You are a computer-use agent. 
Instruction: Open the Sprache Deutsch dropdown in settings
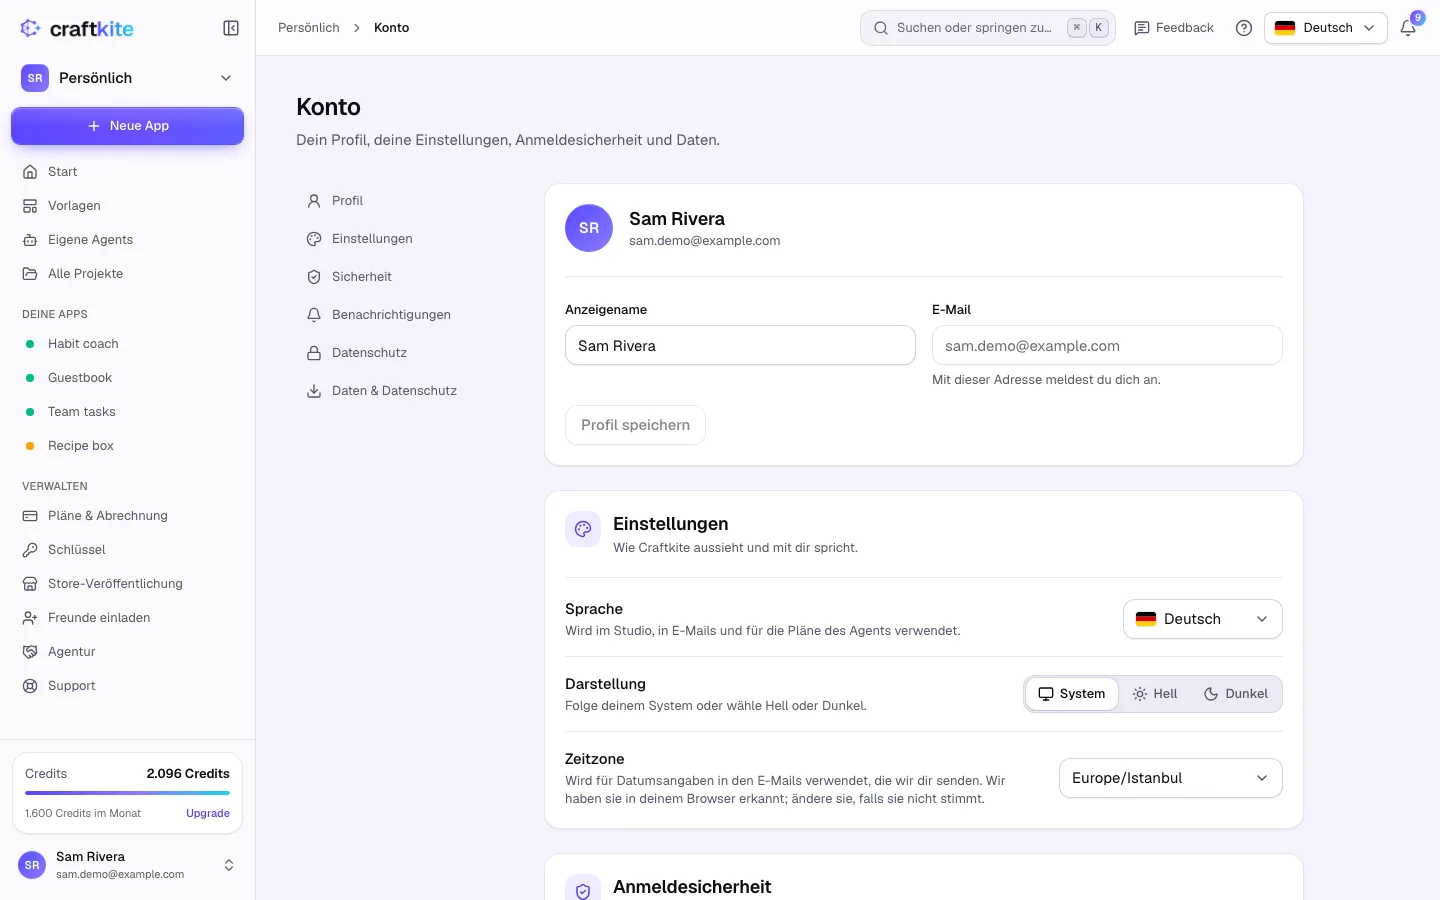(x=1203, y=619)
